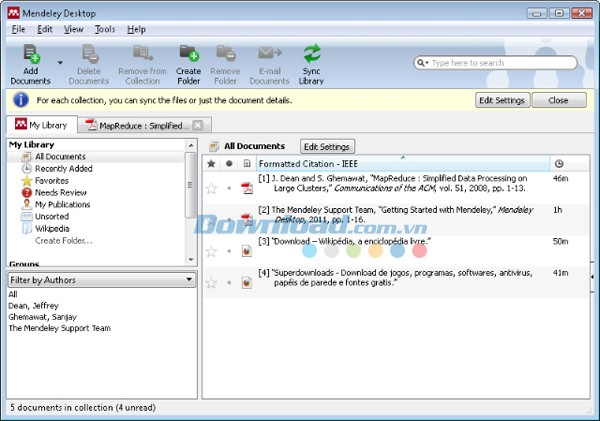Sort by the attachment file column header
600x421 pixels.
[x=247, y=164]
